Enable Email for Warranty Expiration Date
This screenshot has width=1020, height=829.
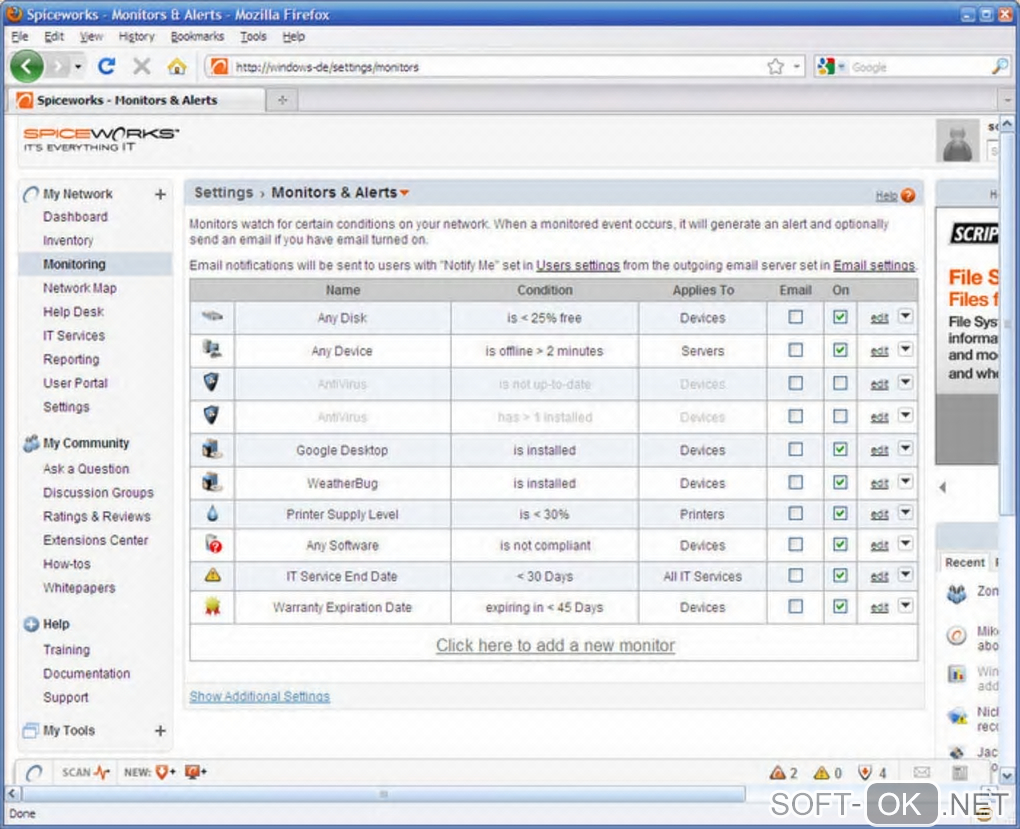pos(795,606)
